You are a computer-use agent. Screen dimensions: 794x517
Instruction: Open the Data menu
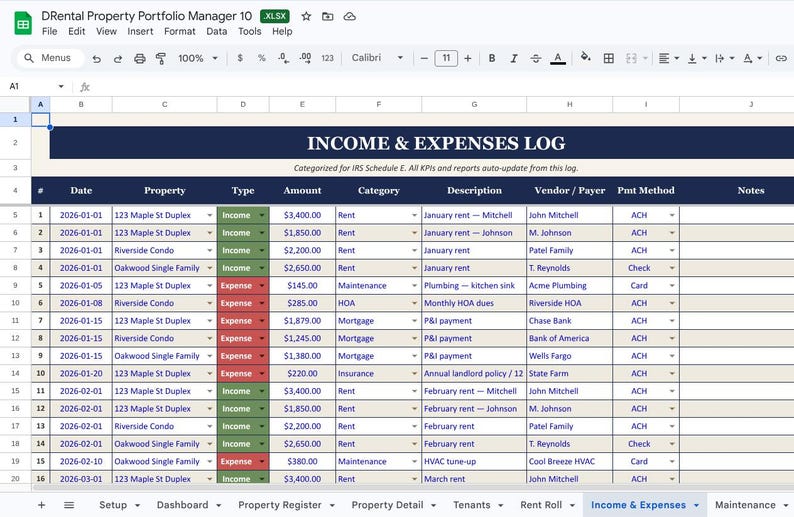tap(217, 31)
